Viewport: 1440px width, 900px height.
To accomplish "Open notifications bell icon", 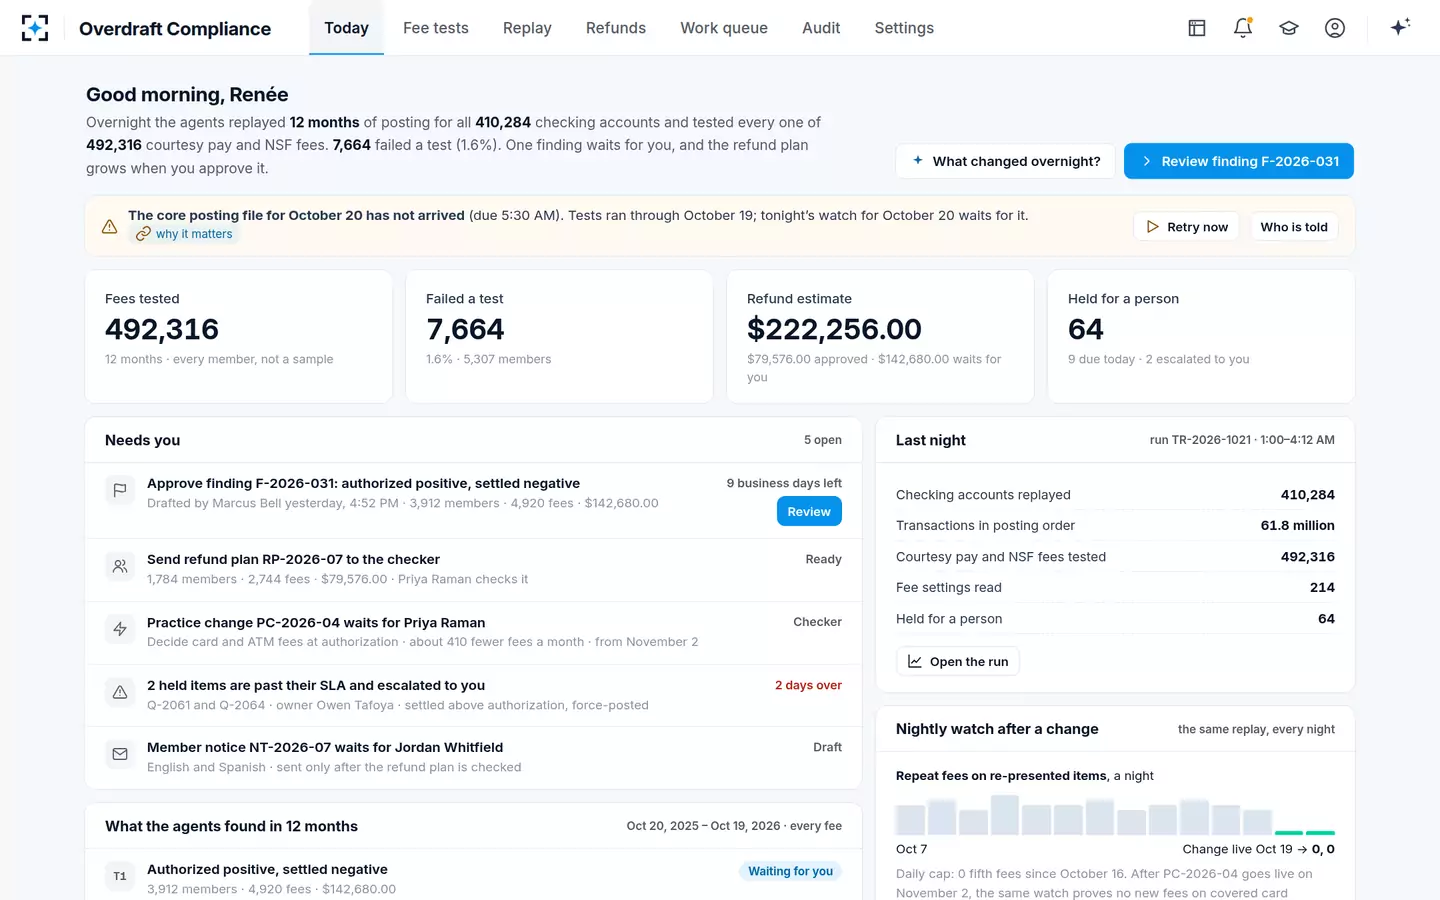I will click(x=1243, y=28).
